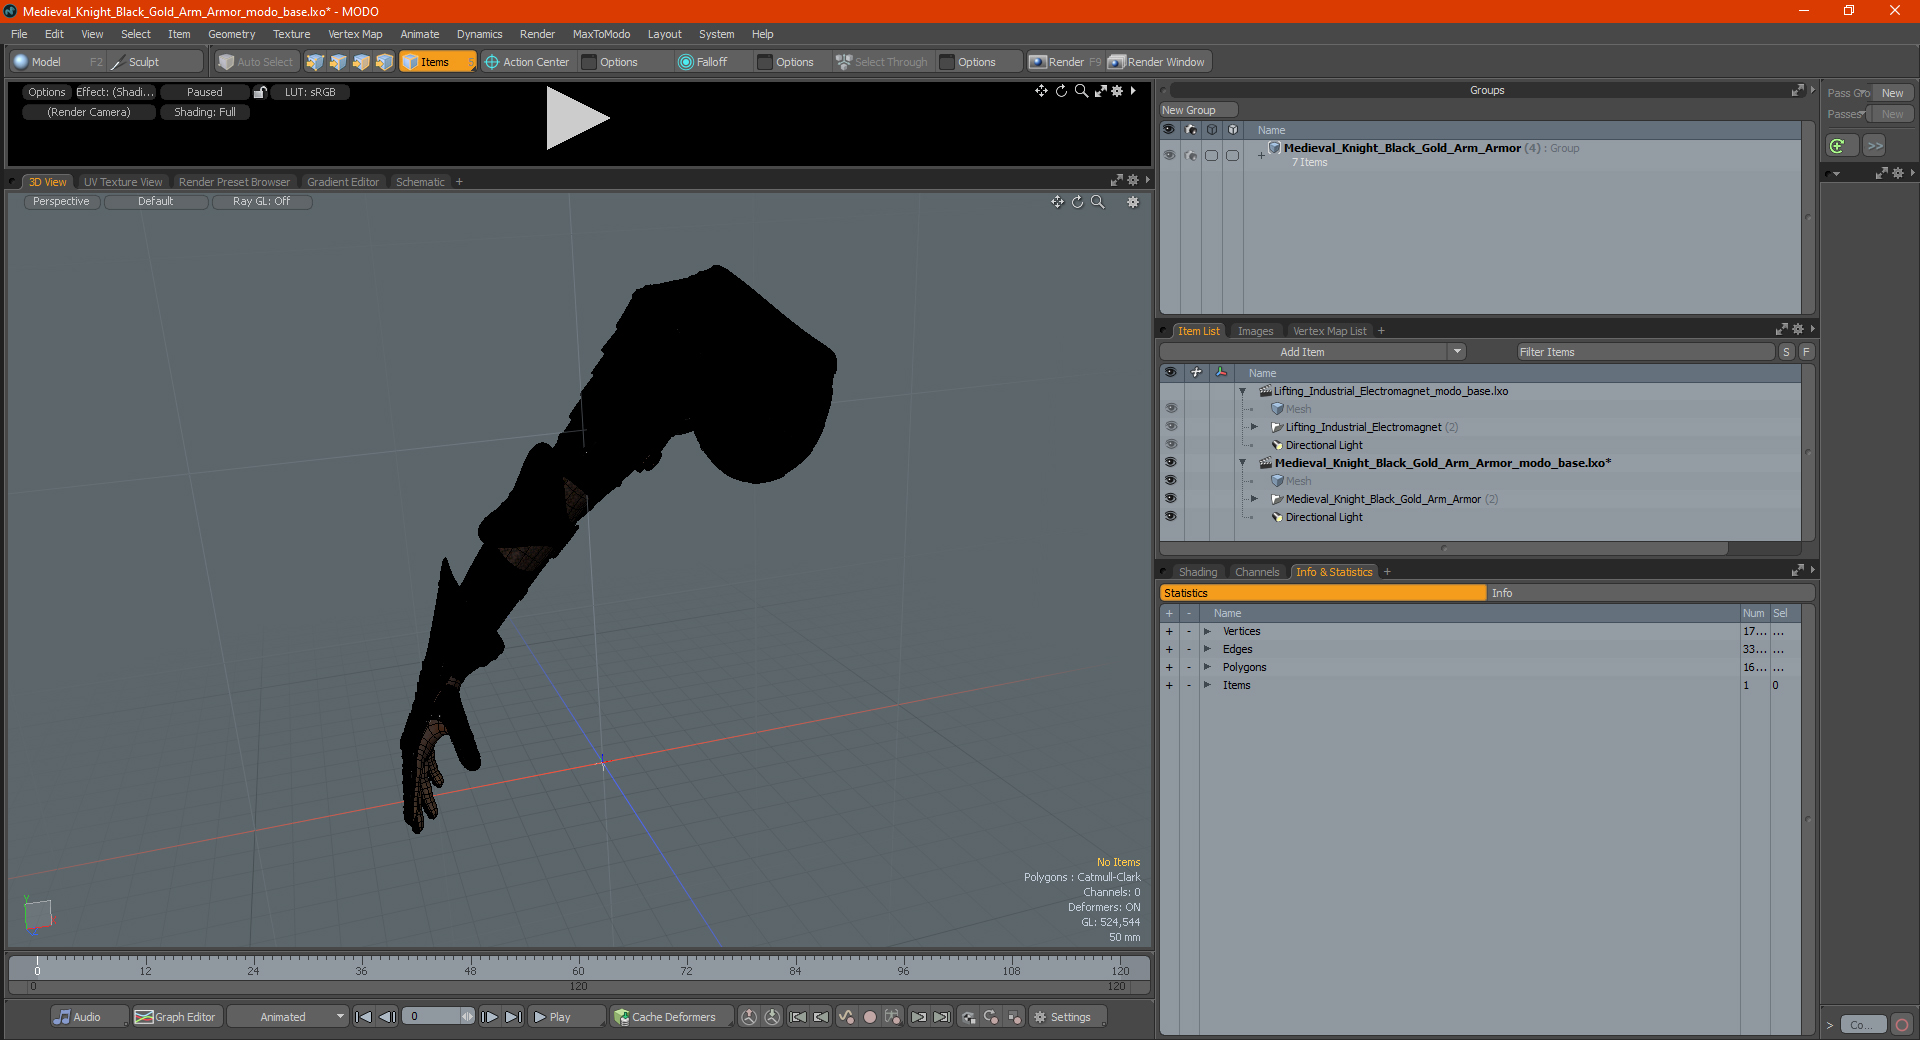This screenshot has width=1920, height=1040.
Task: Toggle select checkbox of Medieval_Knight group row
Action: point(1211,155)
